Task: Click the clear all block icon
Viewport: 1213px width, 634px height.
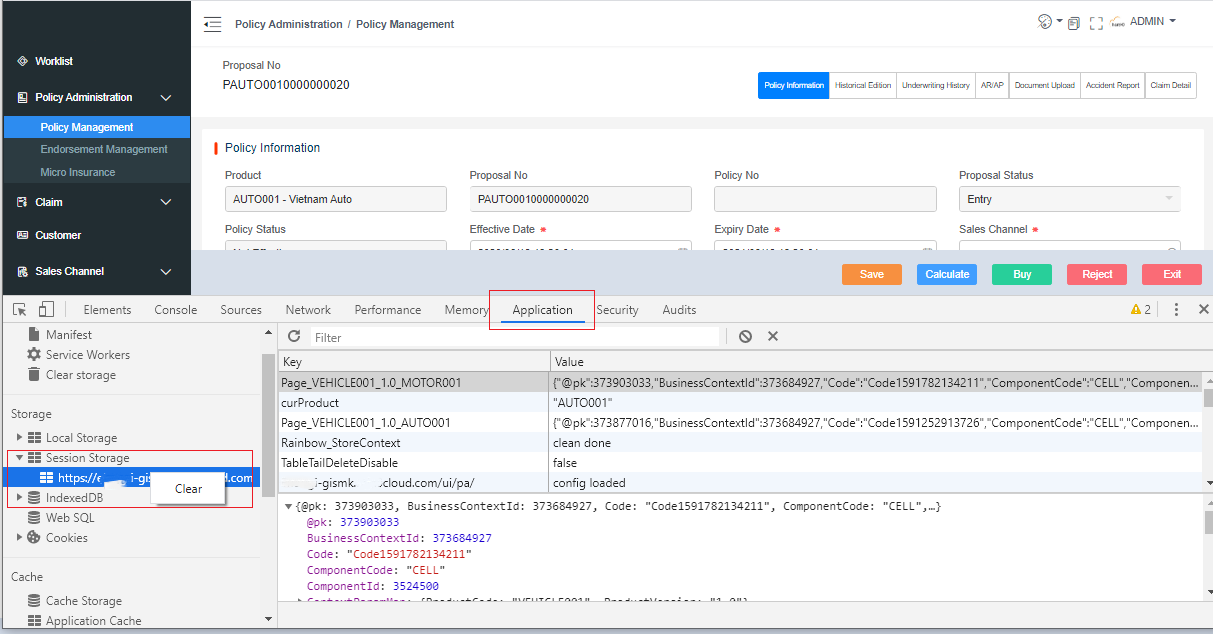Action: [x=745, y=337]
